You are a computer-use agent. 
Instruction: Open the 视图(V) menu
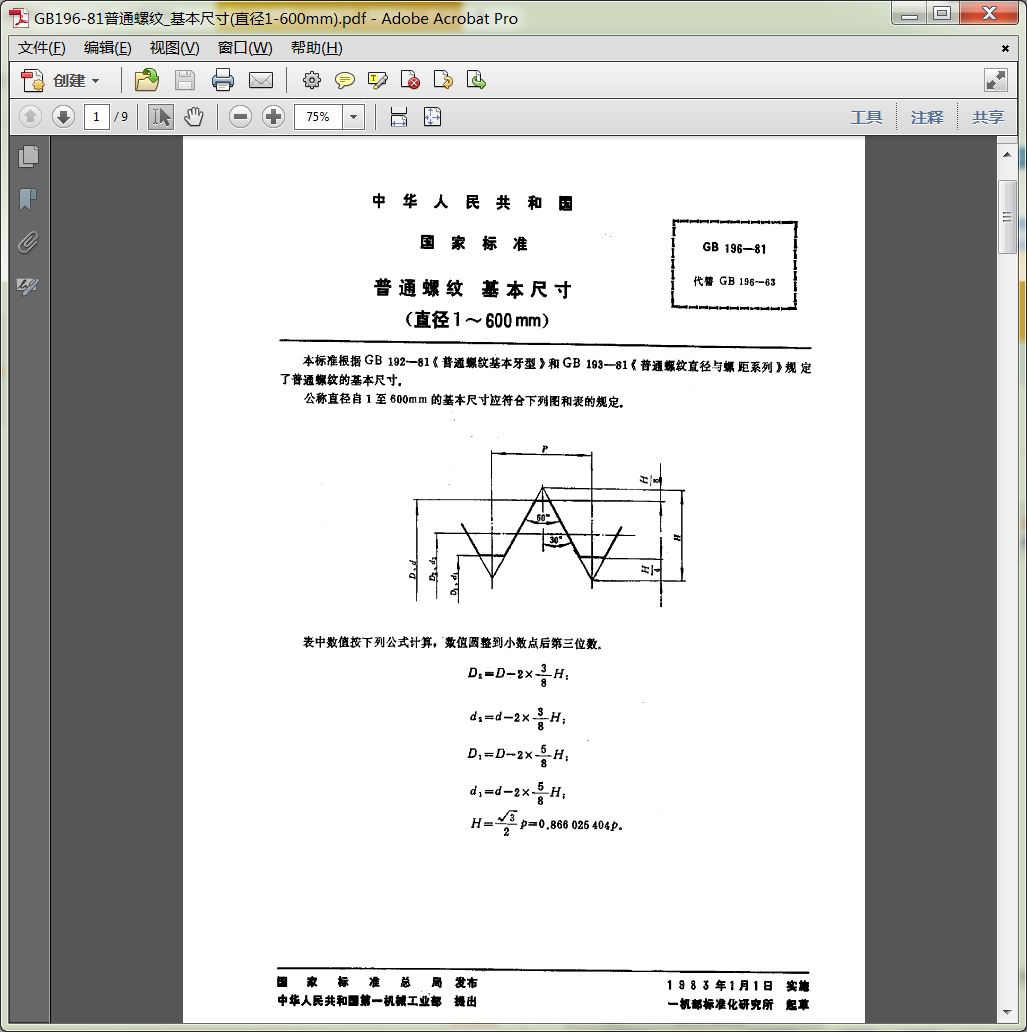[x=174, y=48]
